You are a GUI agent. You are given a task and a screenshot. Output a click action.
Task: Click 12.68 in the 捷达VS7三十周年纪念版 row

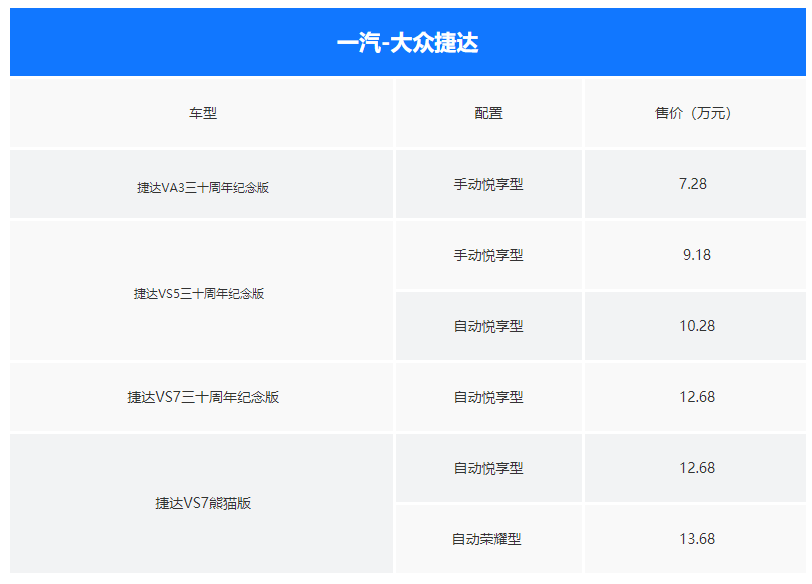(697, 397)
